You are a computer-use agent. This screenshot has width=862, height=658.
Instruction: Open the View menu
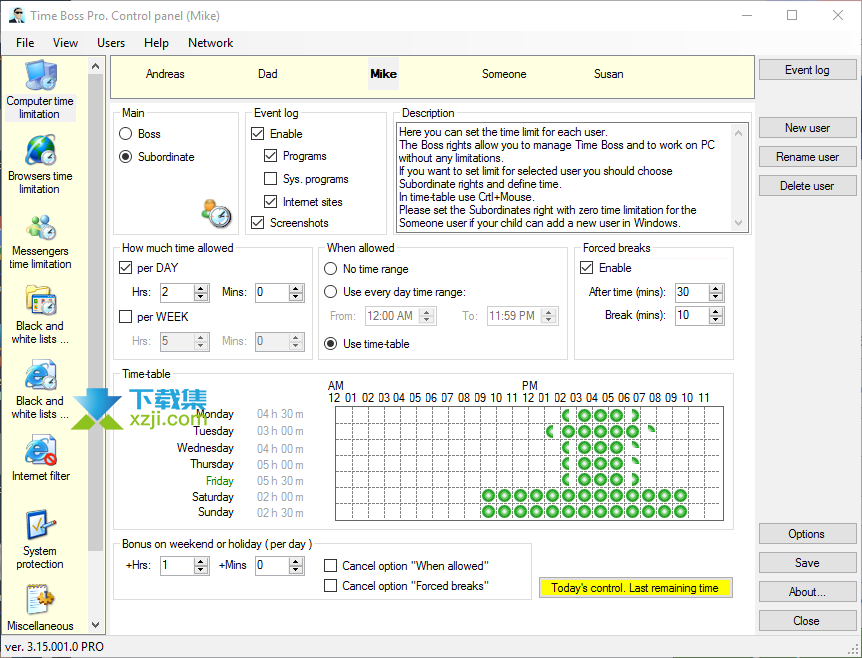click(65, 43)
